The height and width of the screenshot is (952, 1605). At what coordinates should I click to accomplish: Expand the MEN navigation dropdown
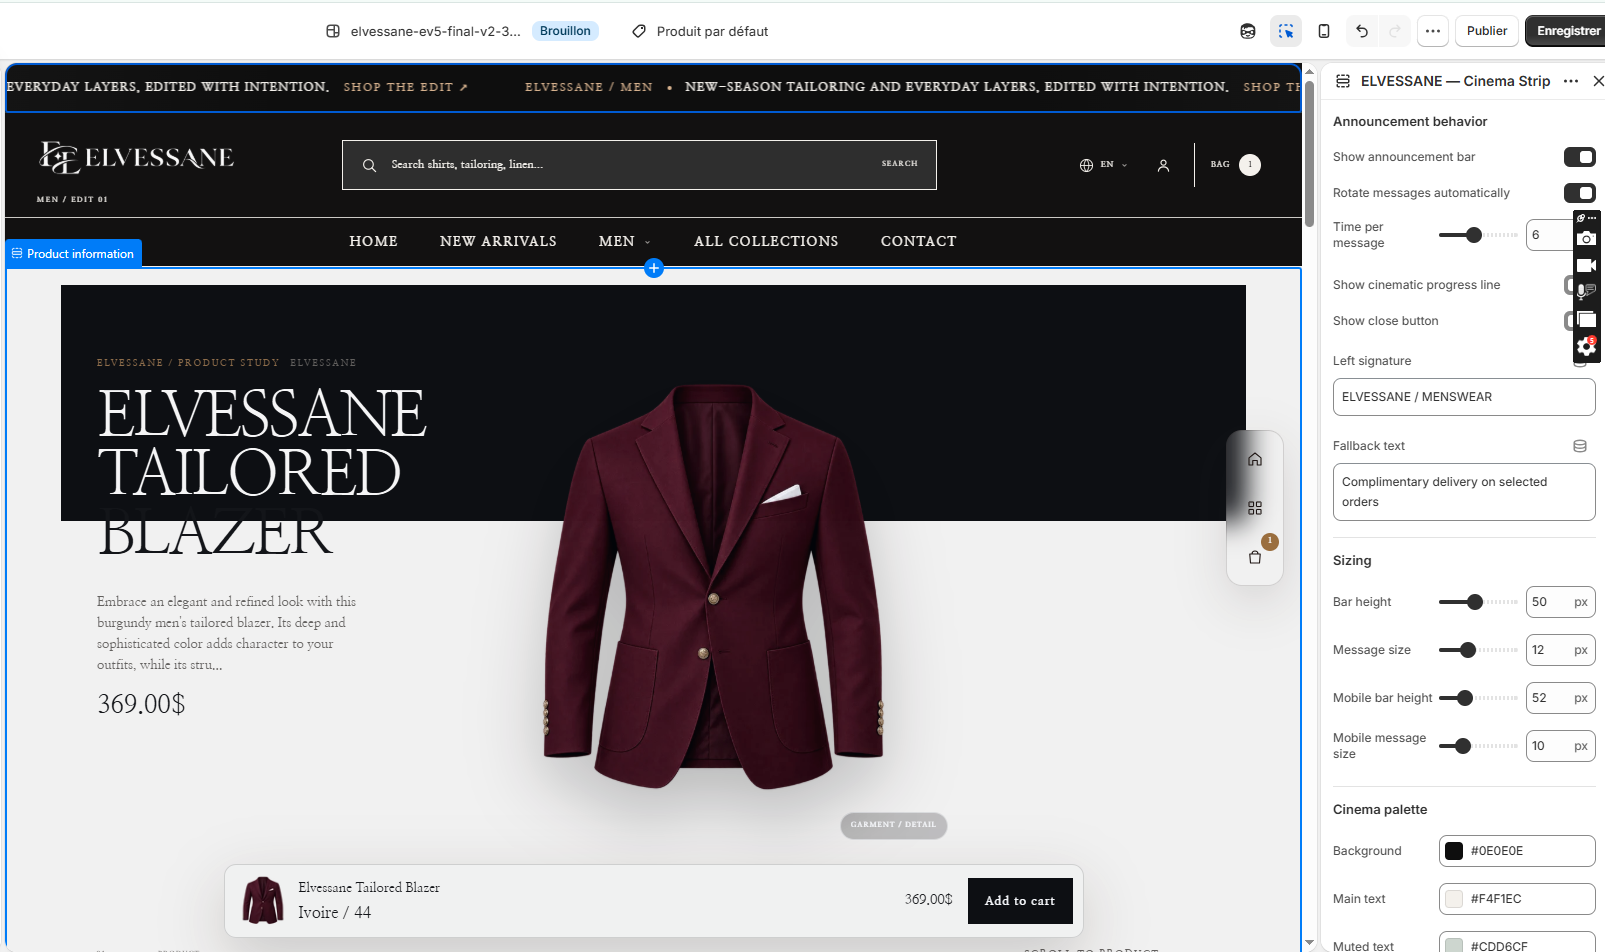(x=624, y=241)
